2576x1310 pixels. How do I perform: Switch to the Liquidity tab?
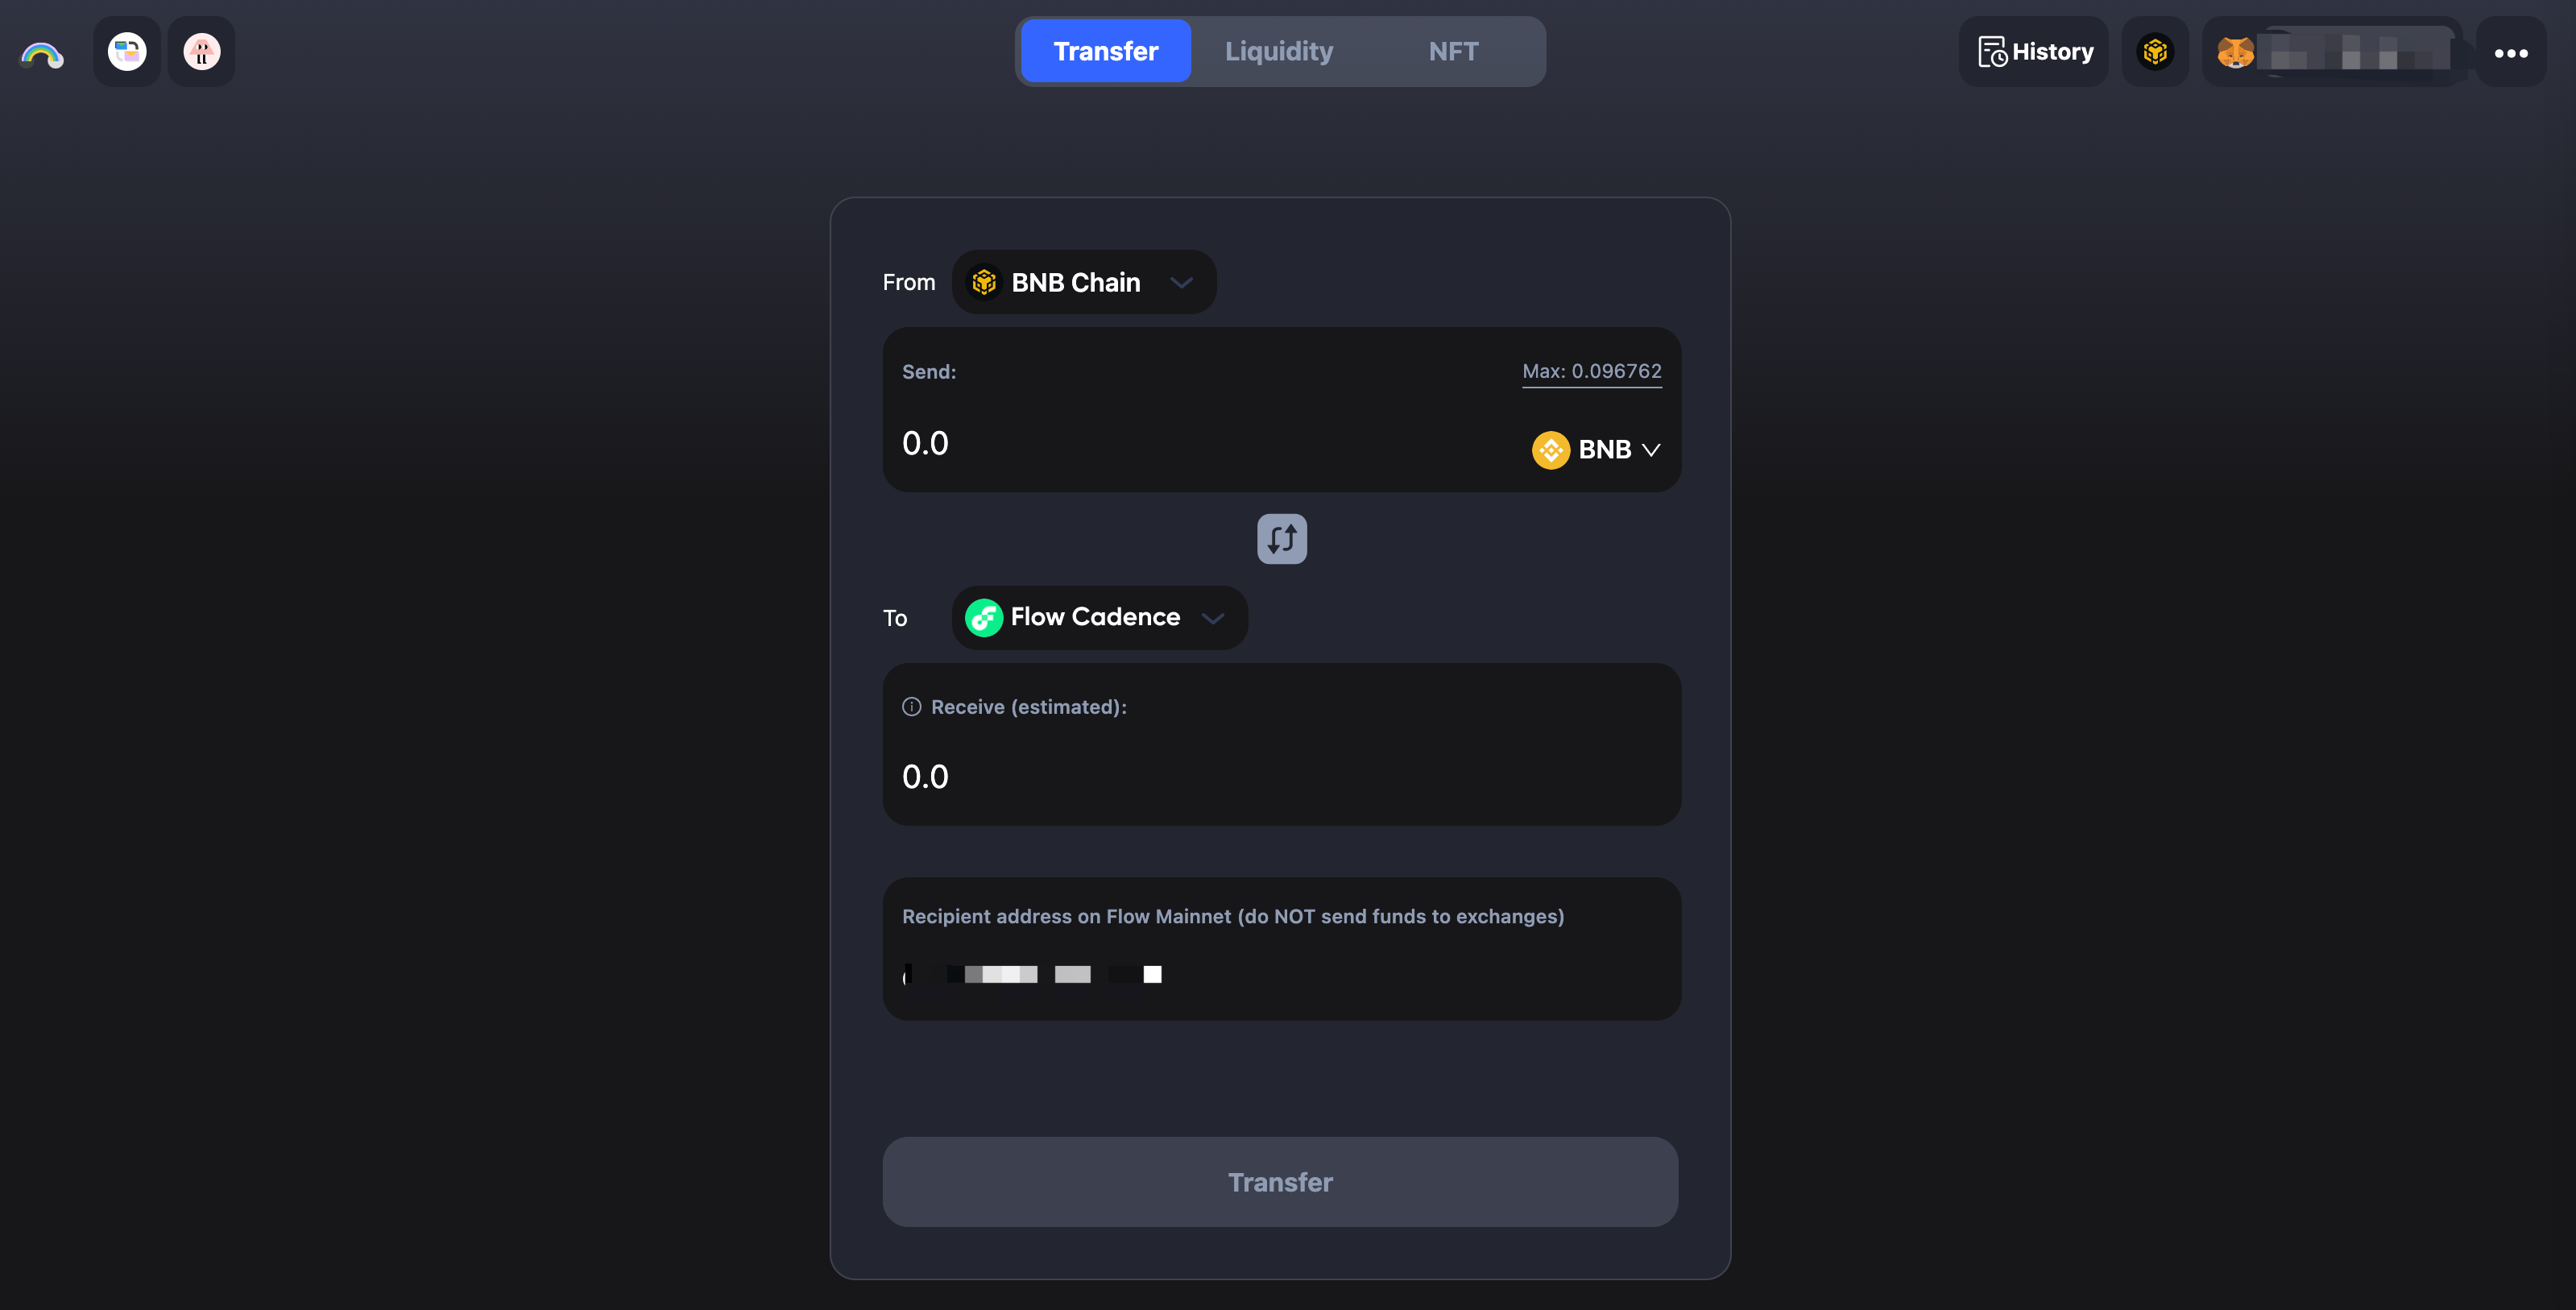point(1279,51)
